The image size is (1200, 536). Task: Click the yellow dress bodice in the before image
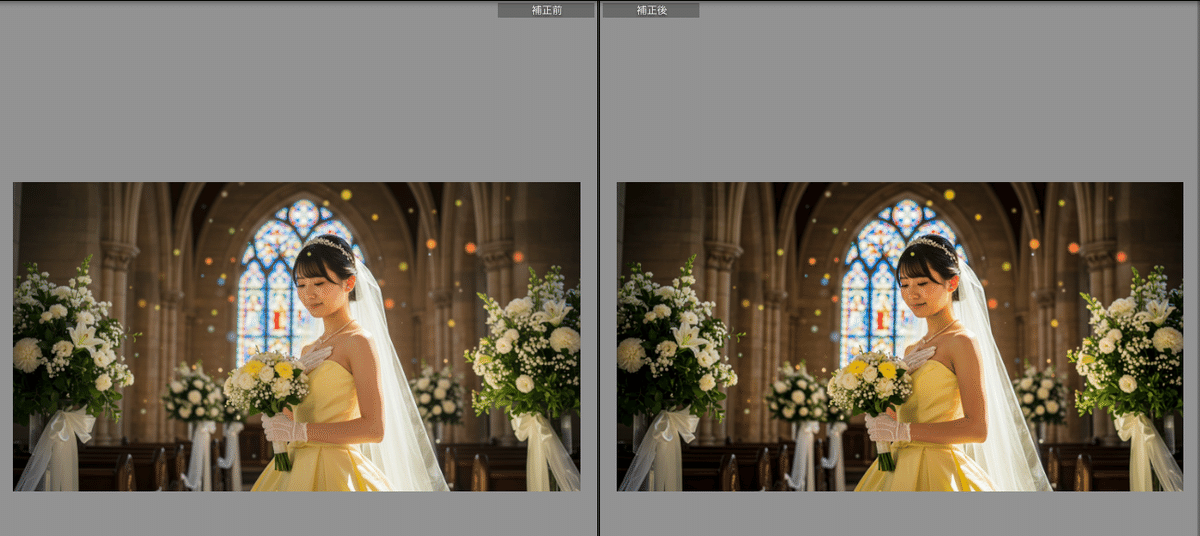click(336, 396)
